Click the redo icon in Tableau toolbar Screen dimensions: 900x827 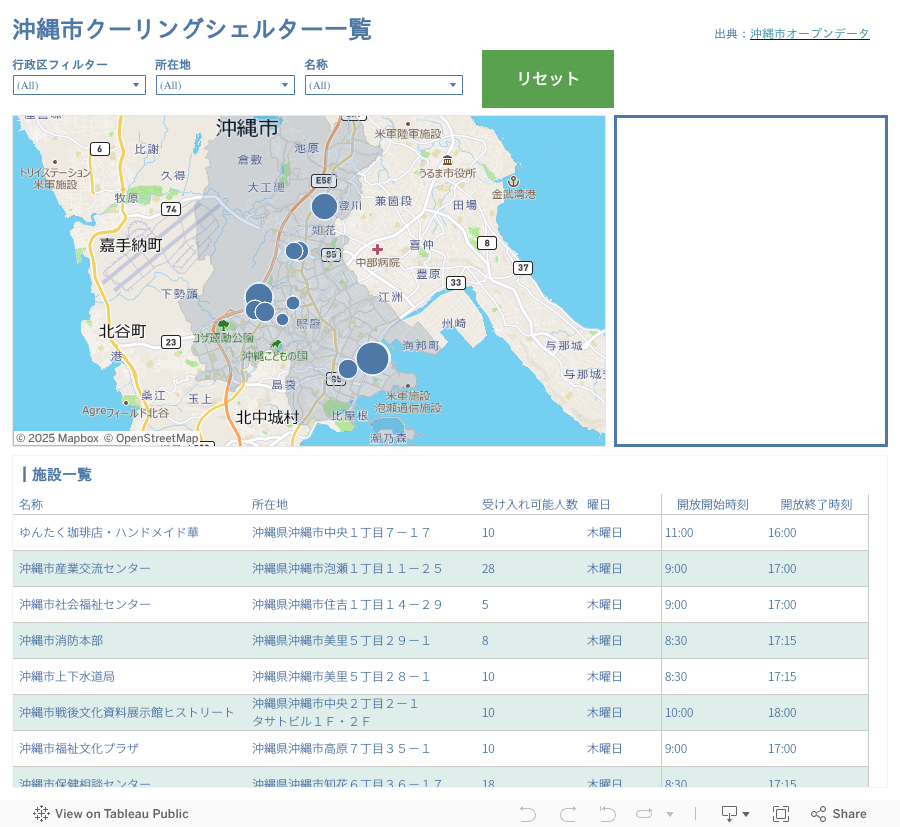point(568,813)
